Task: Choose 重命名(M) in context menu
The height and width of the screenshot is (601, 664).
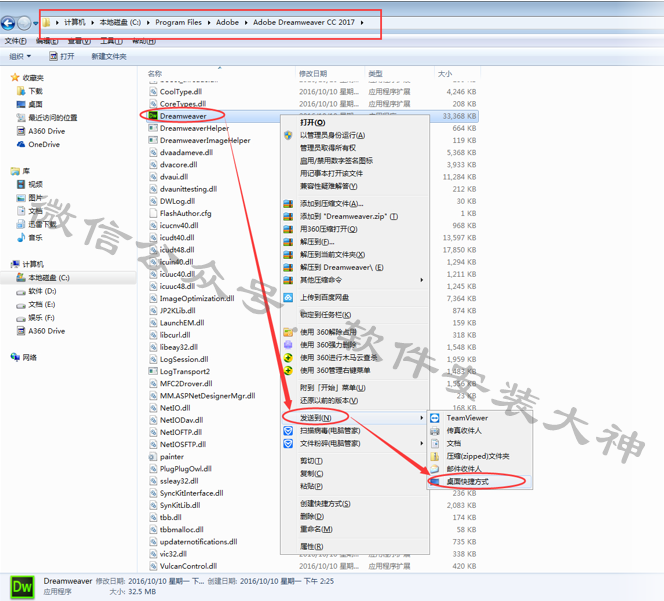Action: pyautogui.click(x=316, y=529)
